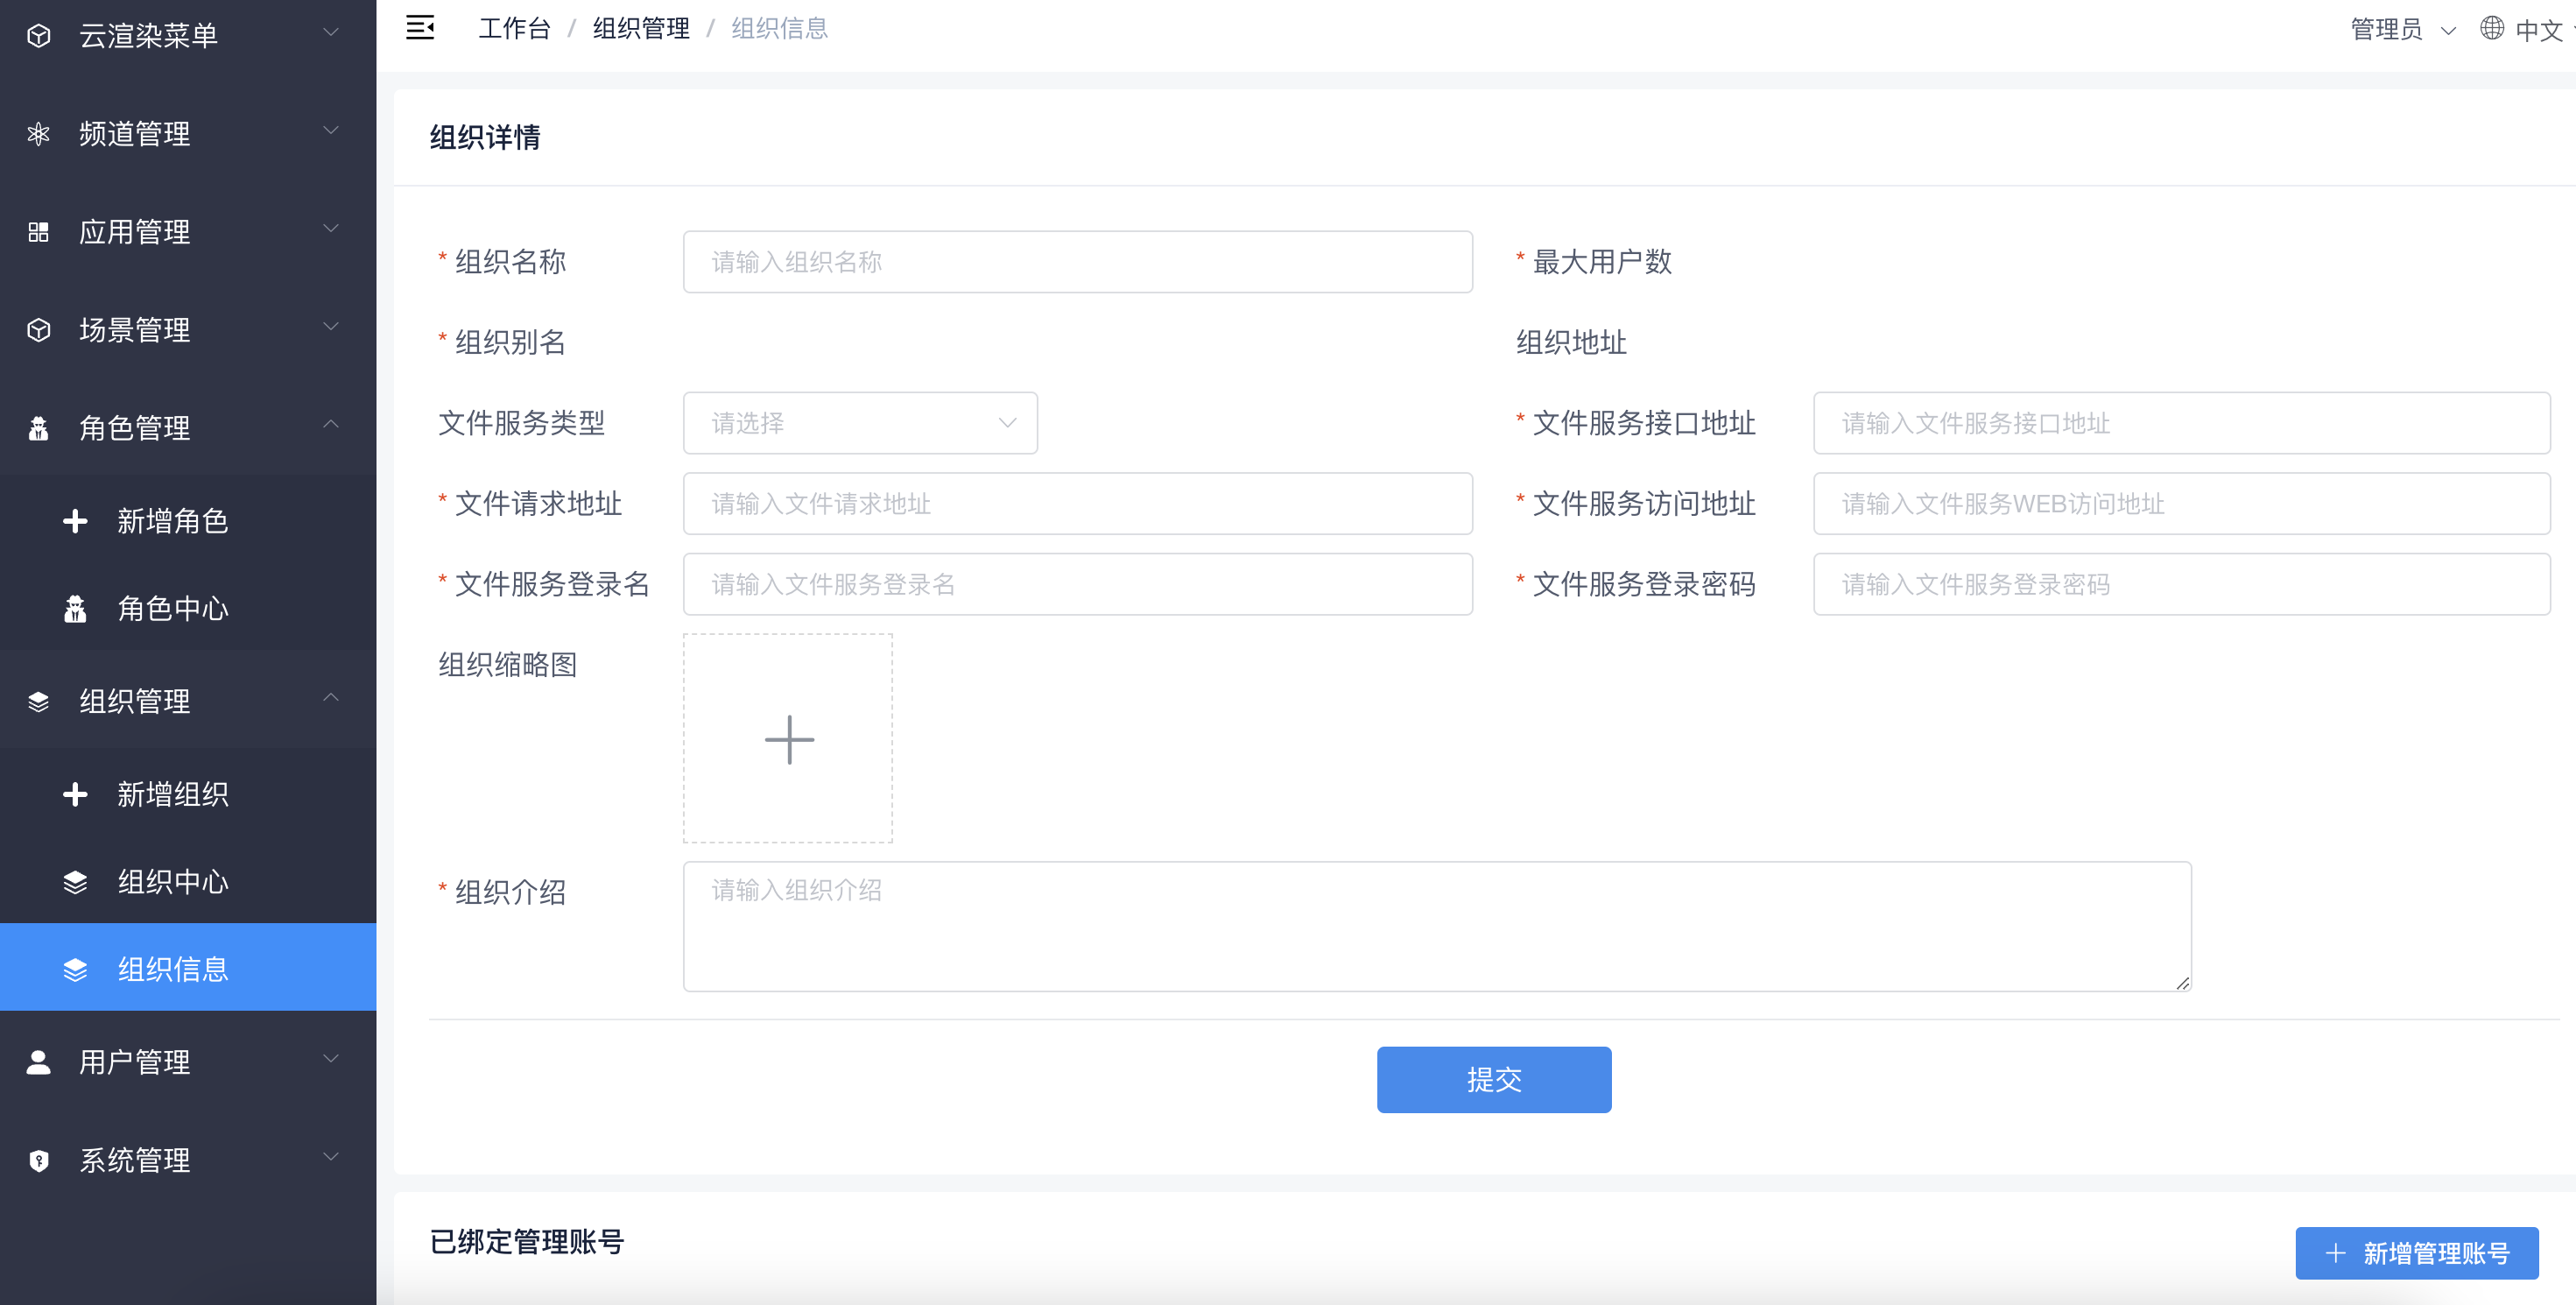
Task: Switch language via 中文 label
Action: [x=2539, y=31]
